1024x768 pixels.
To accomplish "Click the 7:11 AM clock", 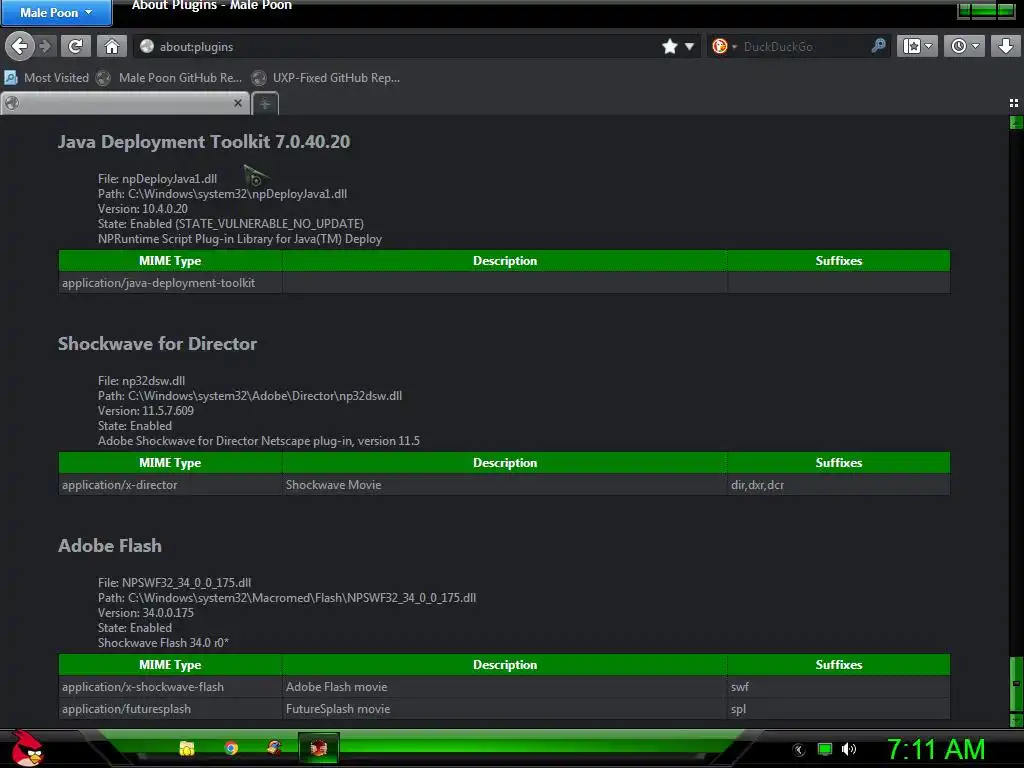I will click(936, 749).
